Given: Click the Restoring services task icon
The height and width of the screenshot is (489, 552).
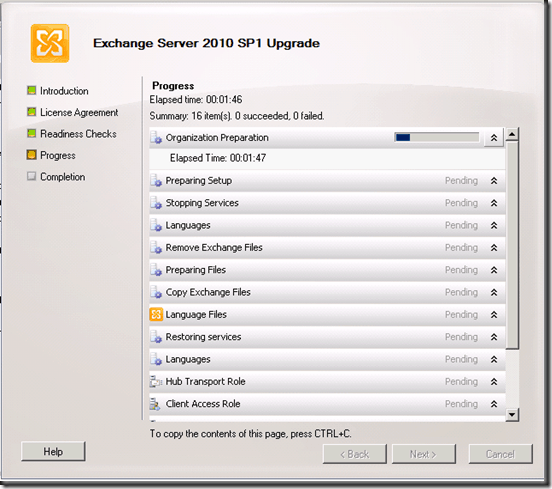Looking at the screenshot, I should [x=156, y=337].
